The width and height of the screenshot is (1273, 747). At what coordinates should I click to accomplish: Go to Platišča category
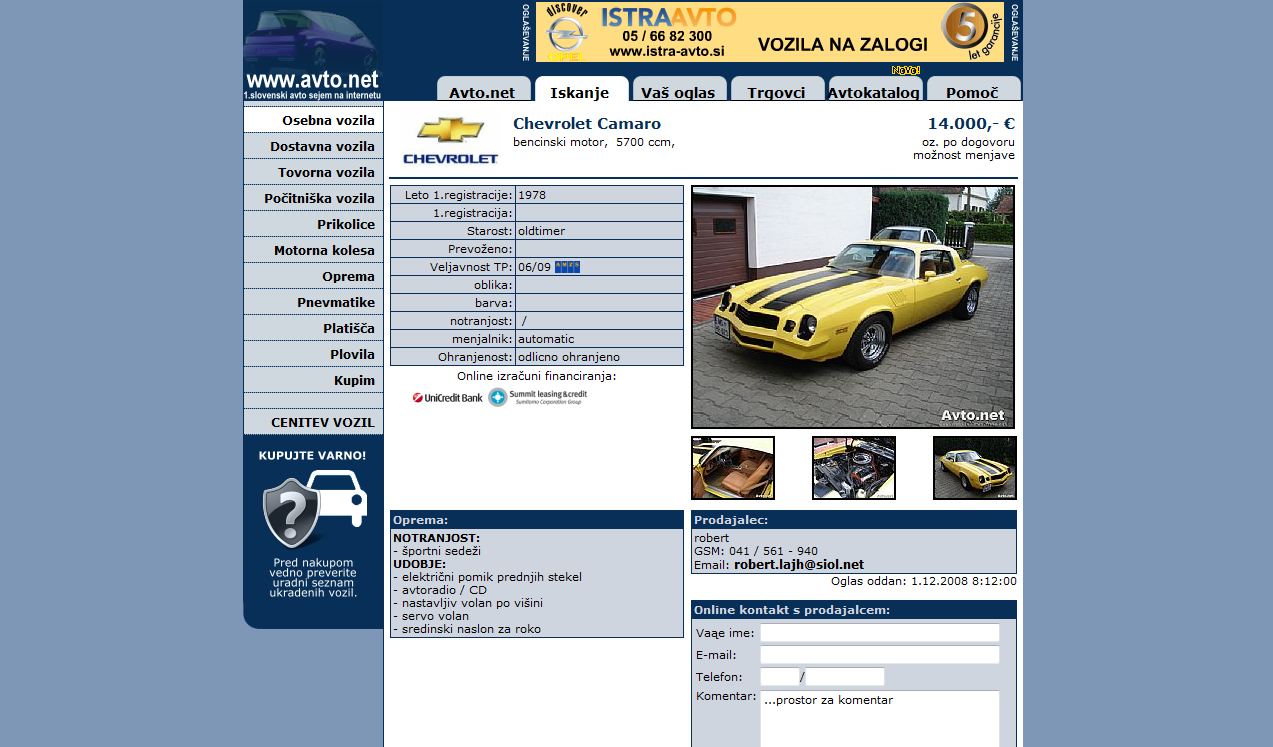(x=313, y=328)
